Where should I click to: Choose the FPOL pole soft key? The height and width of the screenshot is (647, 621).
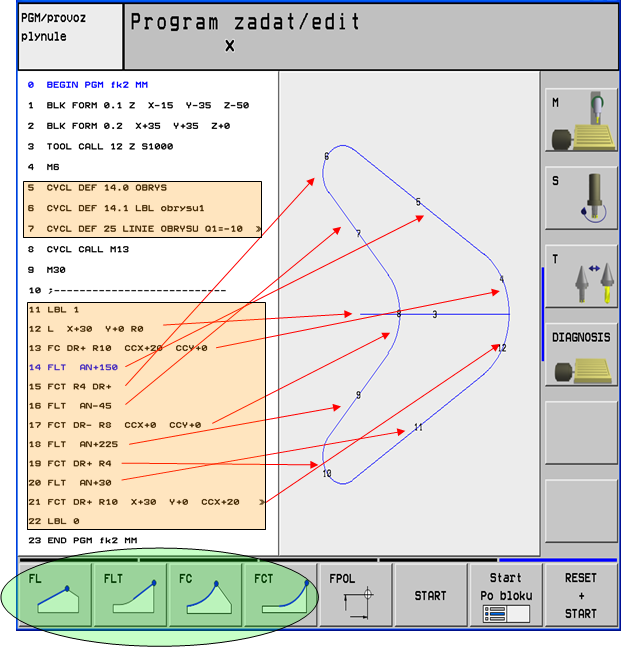pyautogui.click(x=356, y=595)
